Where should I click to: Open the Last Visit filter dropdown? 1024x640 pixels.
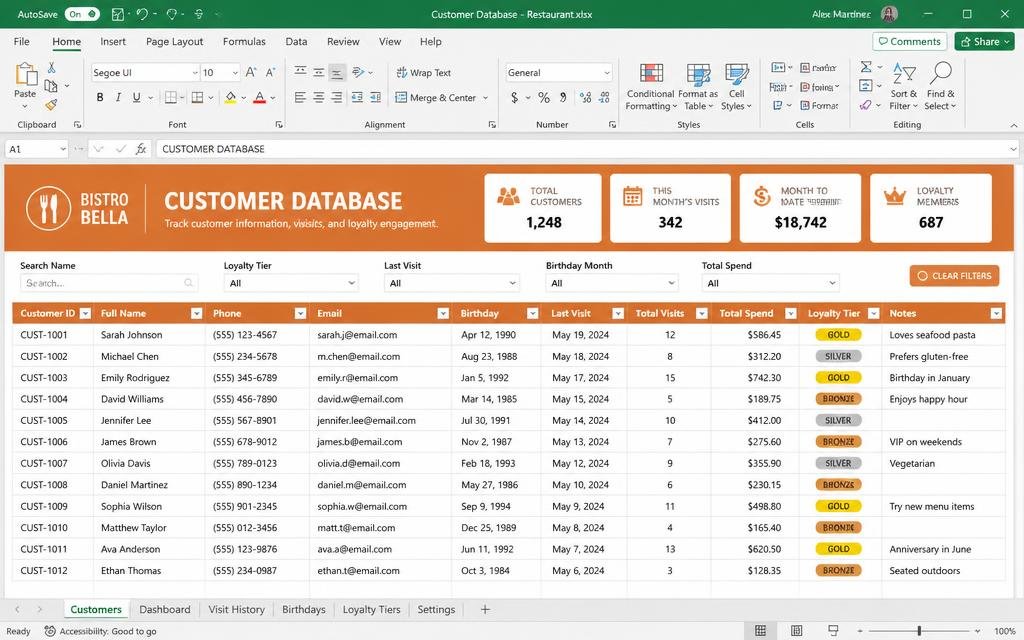coord(451,283)
